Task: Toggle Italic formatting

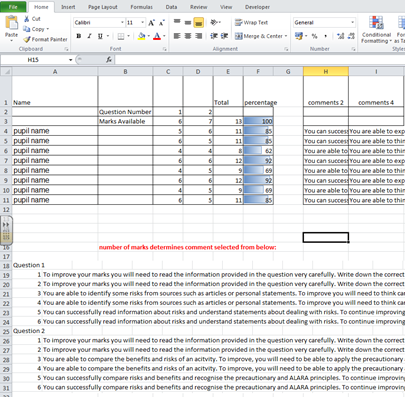Action: (x=89, y=36)
